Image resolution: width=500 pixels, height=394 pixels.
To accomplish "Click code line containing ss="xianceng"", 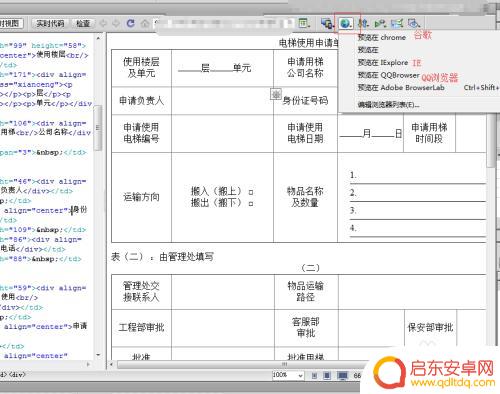I will pos(36,85).
